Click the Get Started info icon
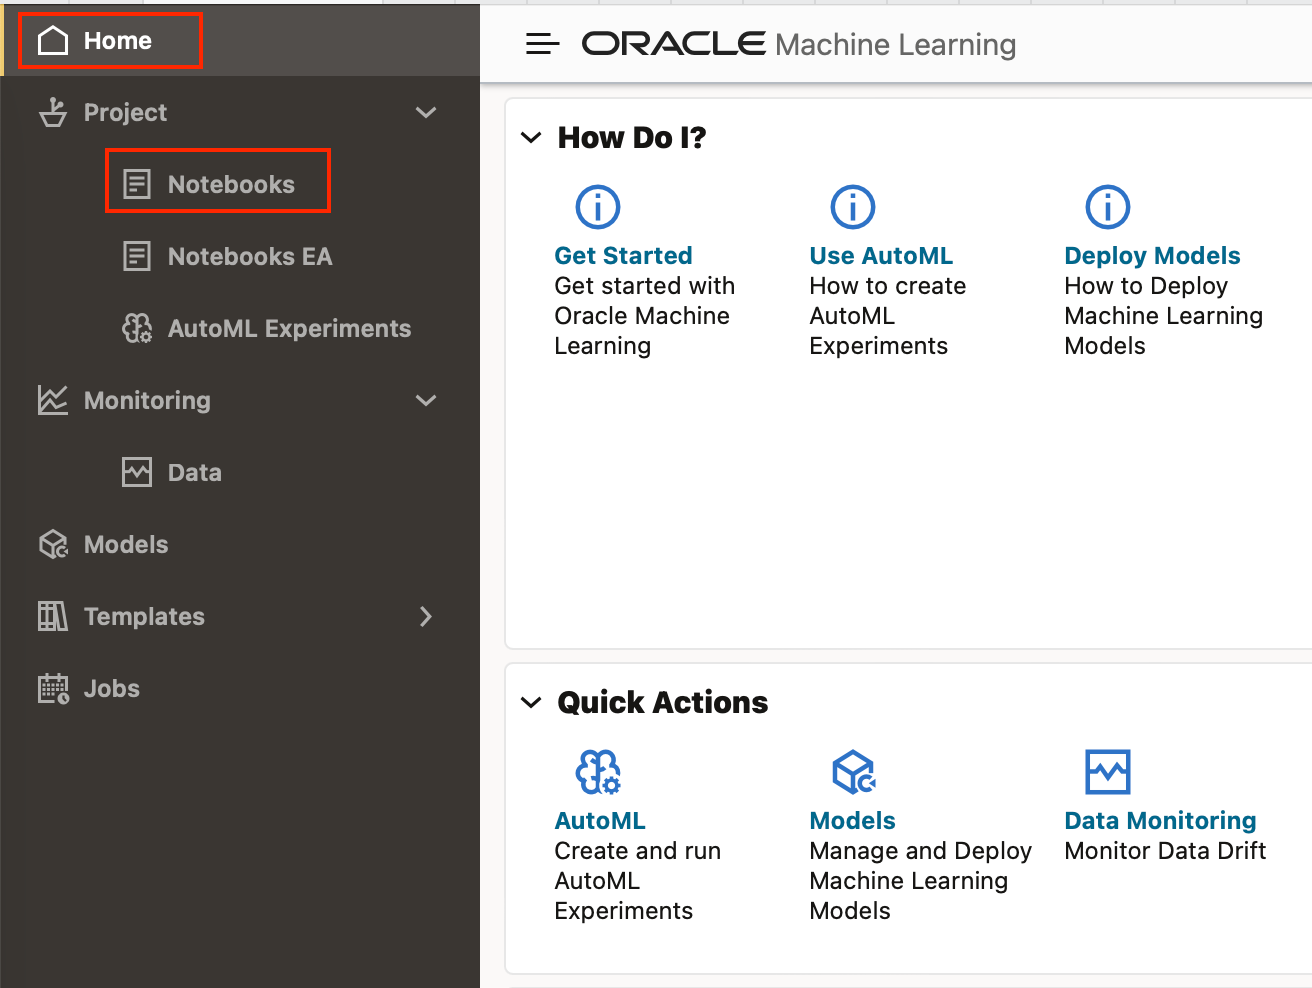 tap(598, 207)
